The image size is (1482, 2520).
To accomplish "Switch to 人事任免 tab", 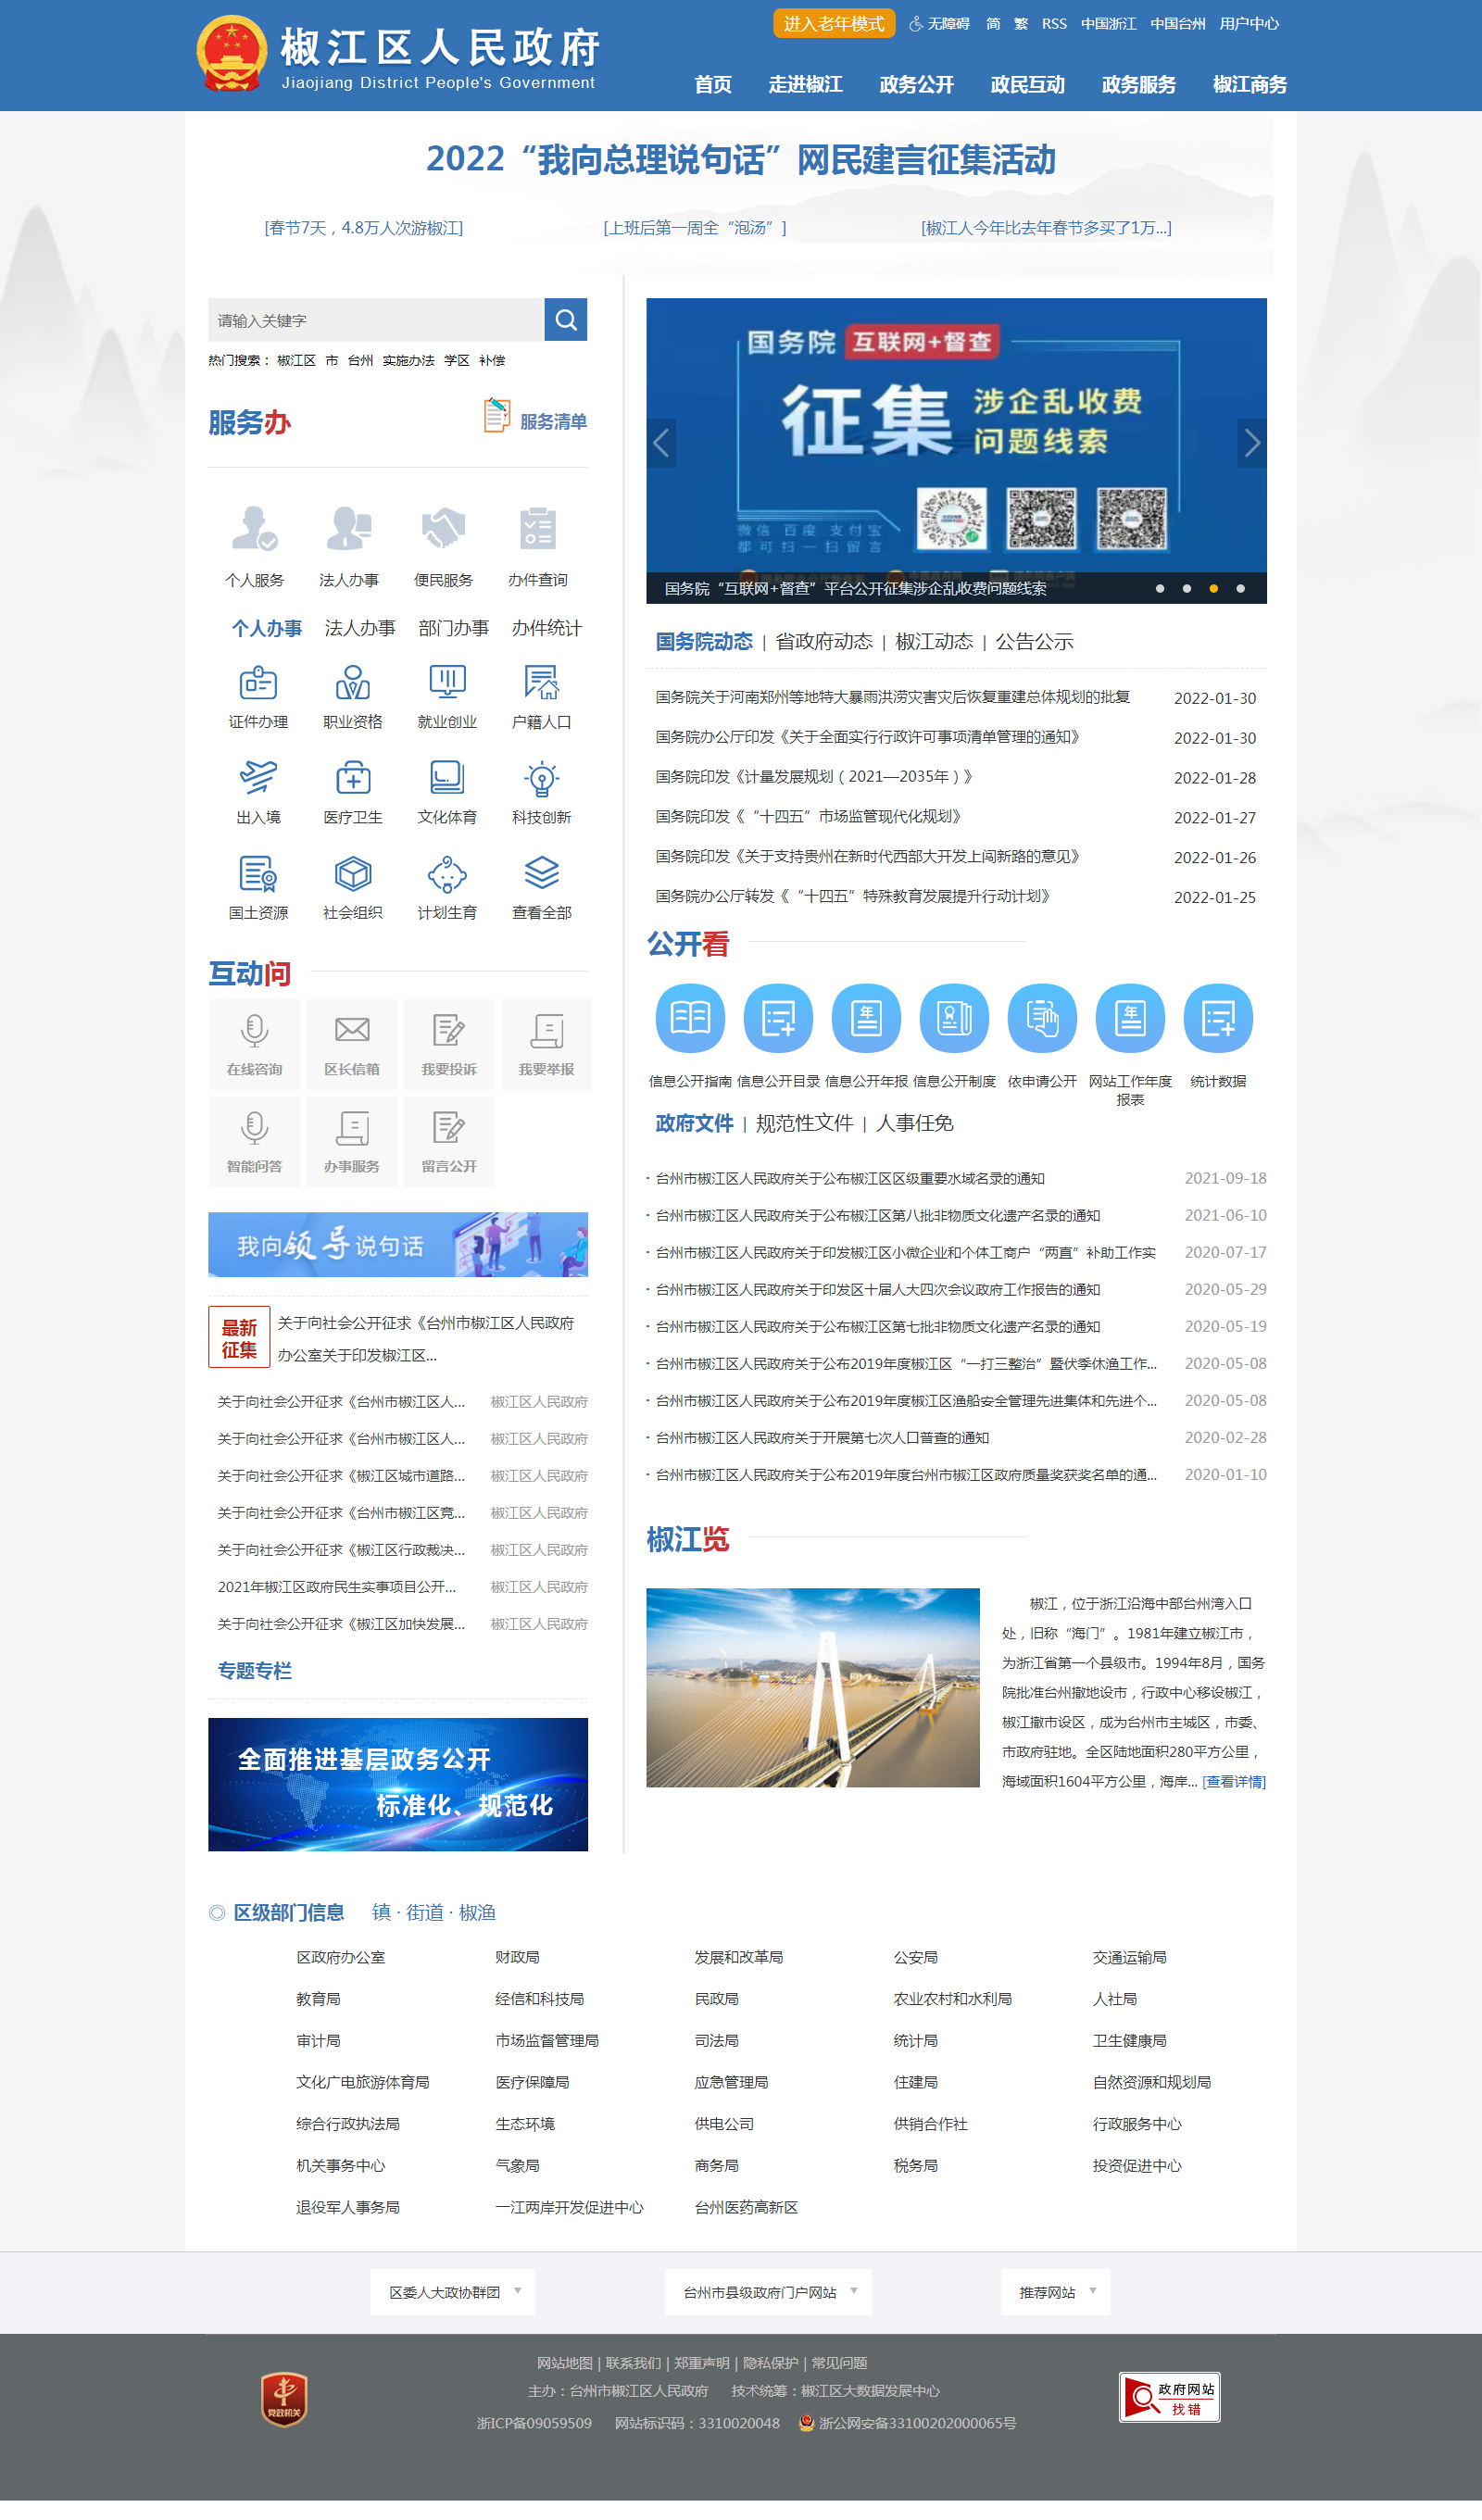I will point(914,1124).
